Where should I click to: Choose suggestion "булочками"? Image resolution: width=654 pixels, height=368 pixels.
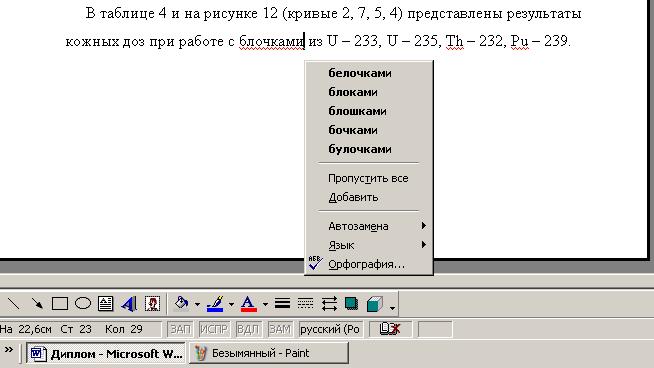369,149
